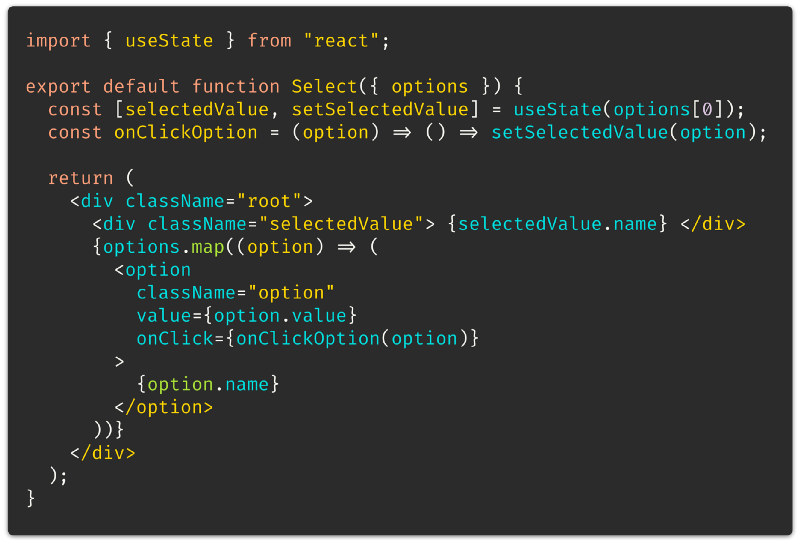Image resolution: width=800 pixels, height=540 pixels.
Task: Click the opening <option tag name
Action: pyautogui.click(x=158, y=270)
